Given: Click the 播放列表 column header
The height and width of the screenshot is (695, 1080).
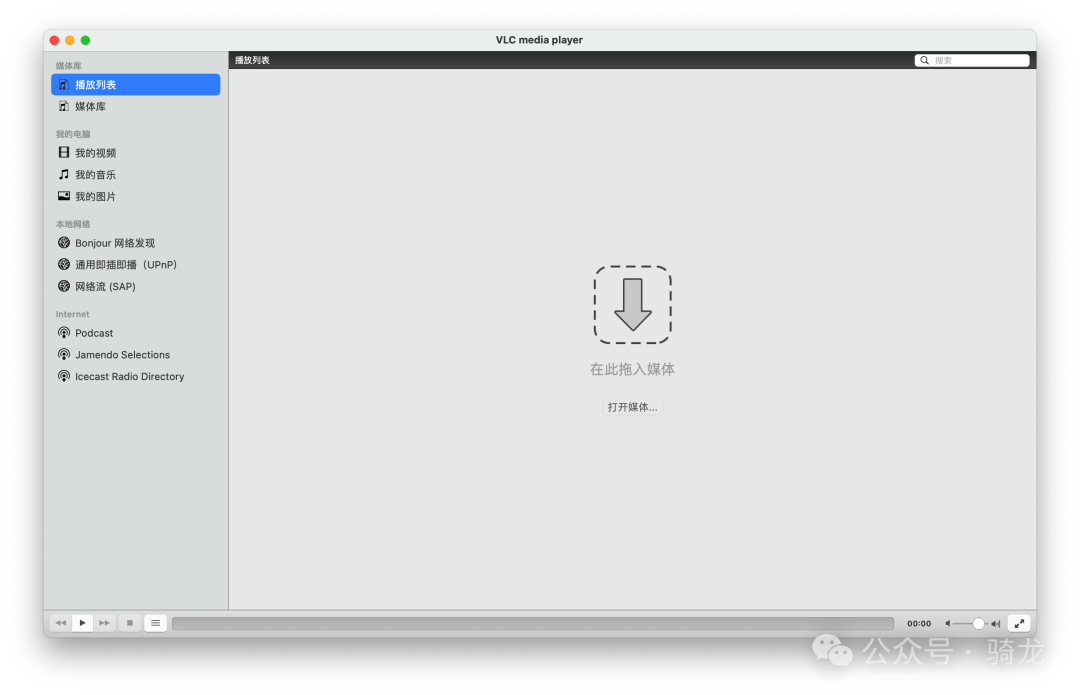Looking at the screenshot, I should pos(252,60).
